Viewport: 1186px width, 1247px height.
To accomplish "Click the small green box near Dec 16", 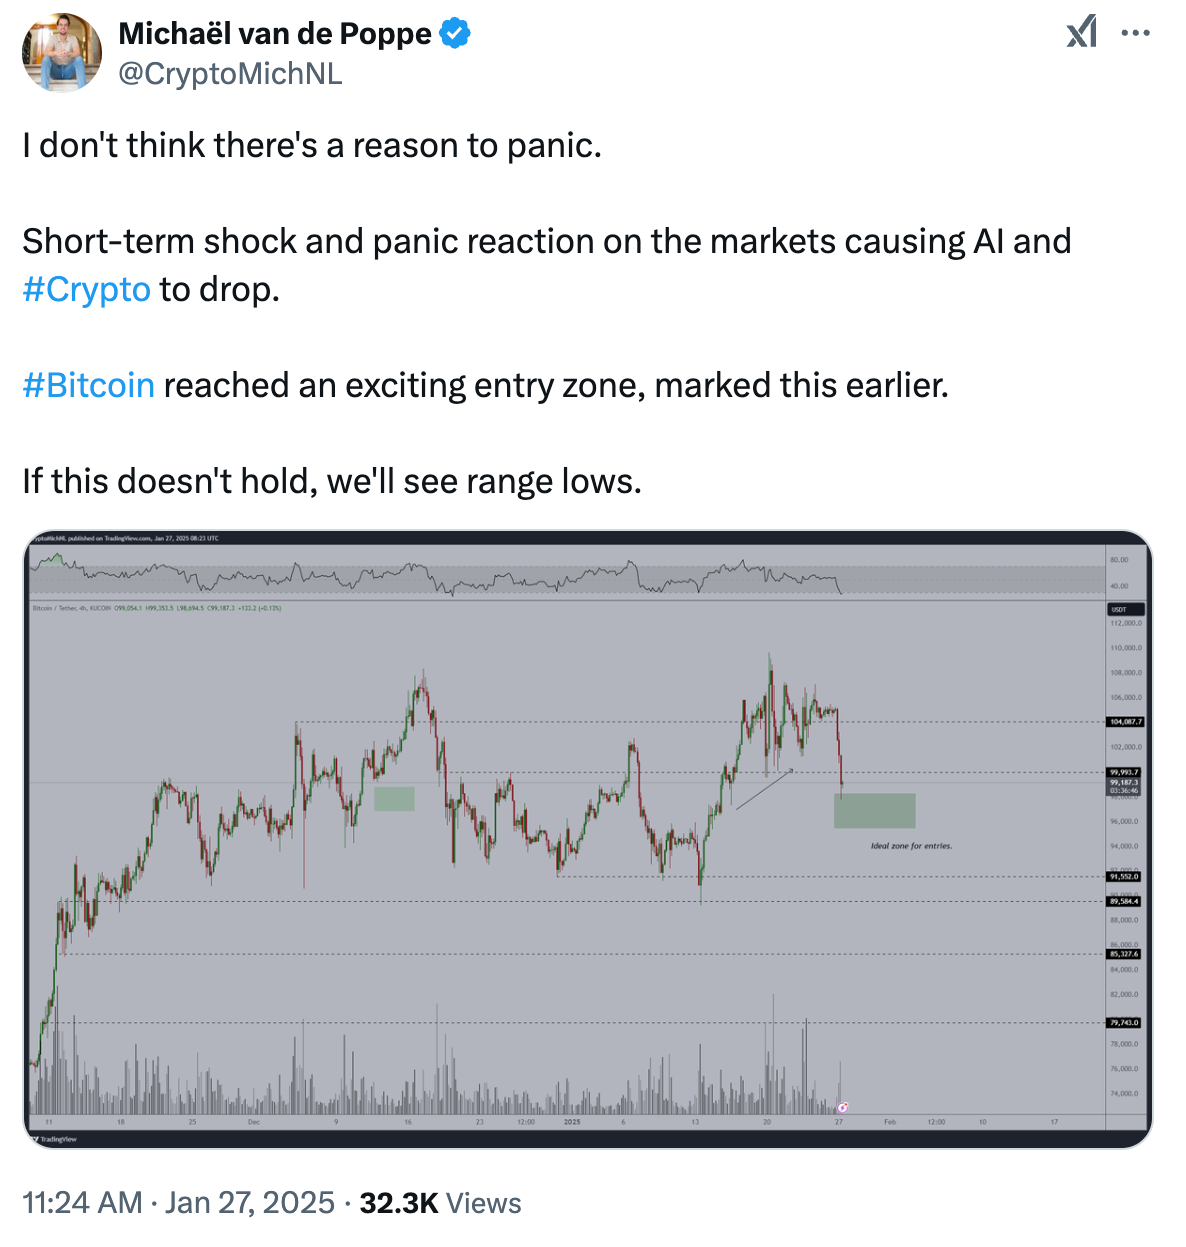I will coord(394,798).
